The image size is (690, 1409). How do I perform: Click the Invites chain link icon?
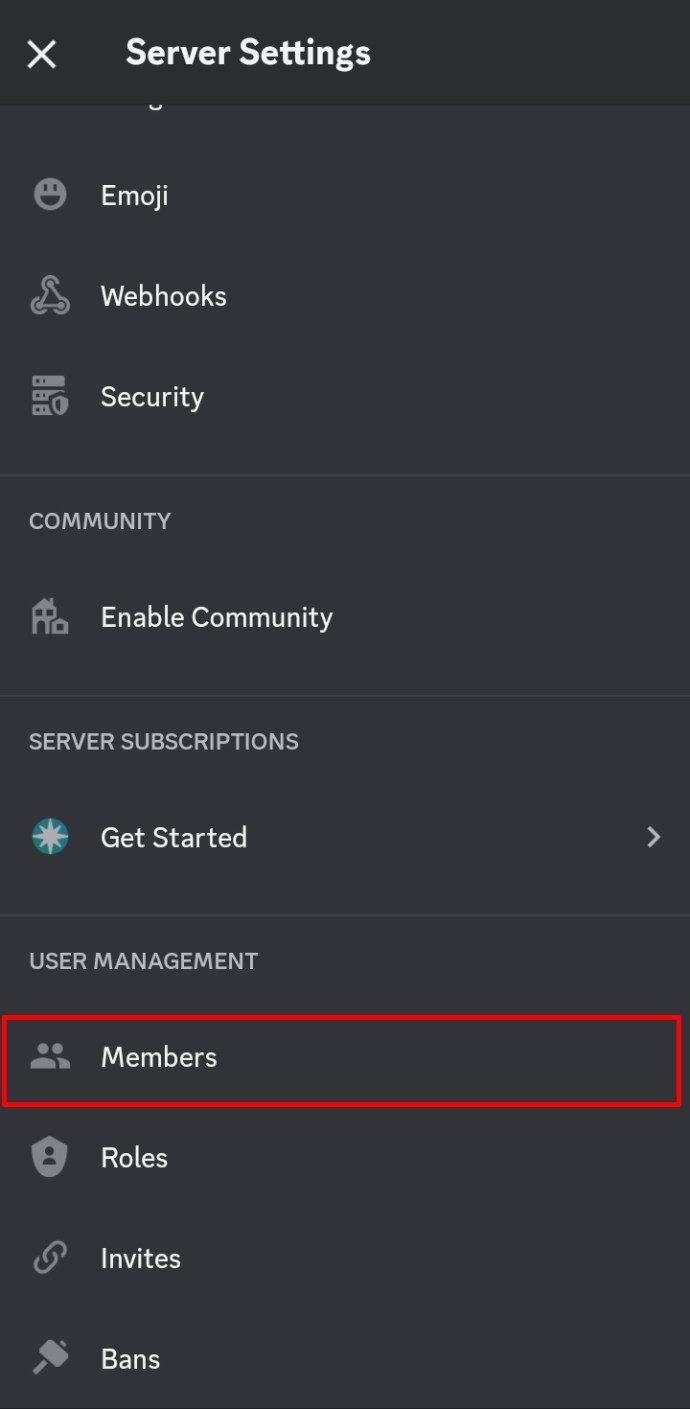(x=50, y=1258)
